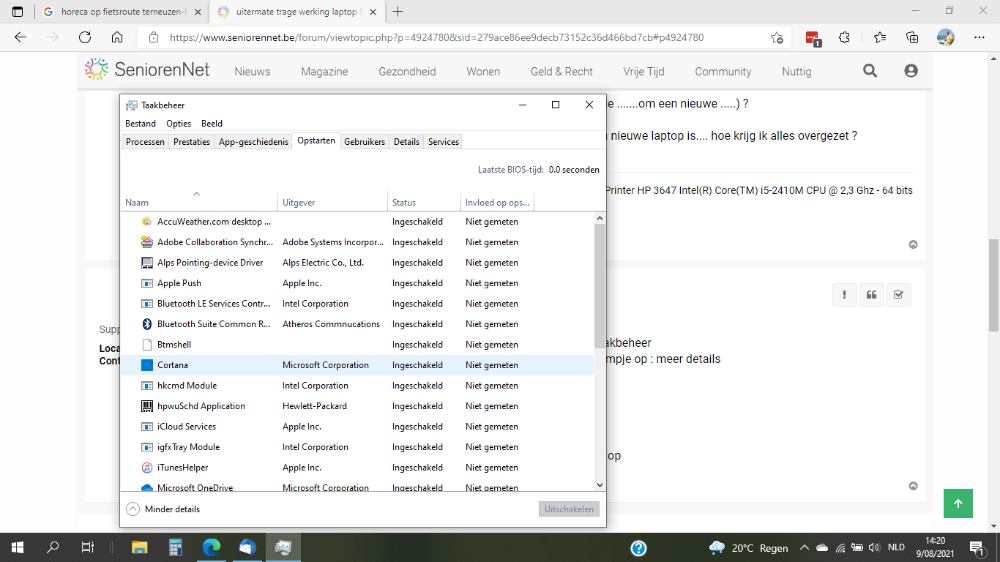Click the browser refresh icon
The image size is (1000, 562).
pyautogui.click(x=85, y=37)
